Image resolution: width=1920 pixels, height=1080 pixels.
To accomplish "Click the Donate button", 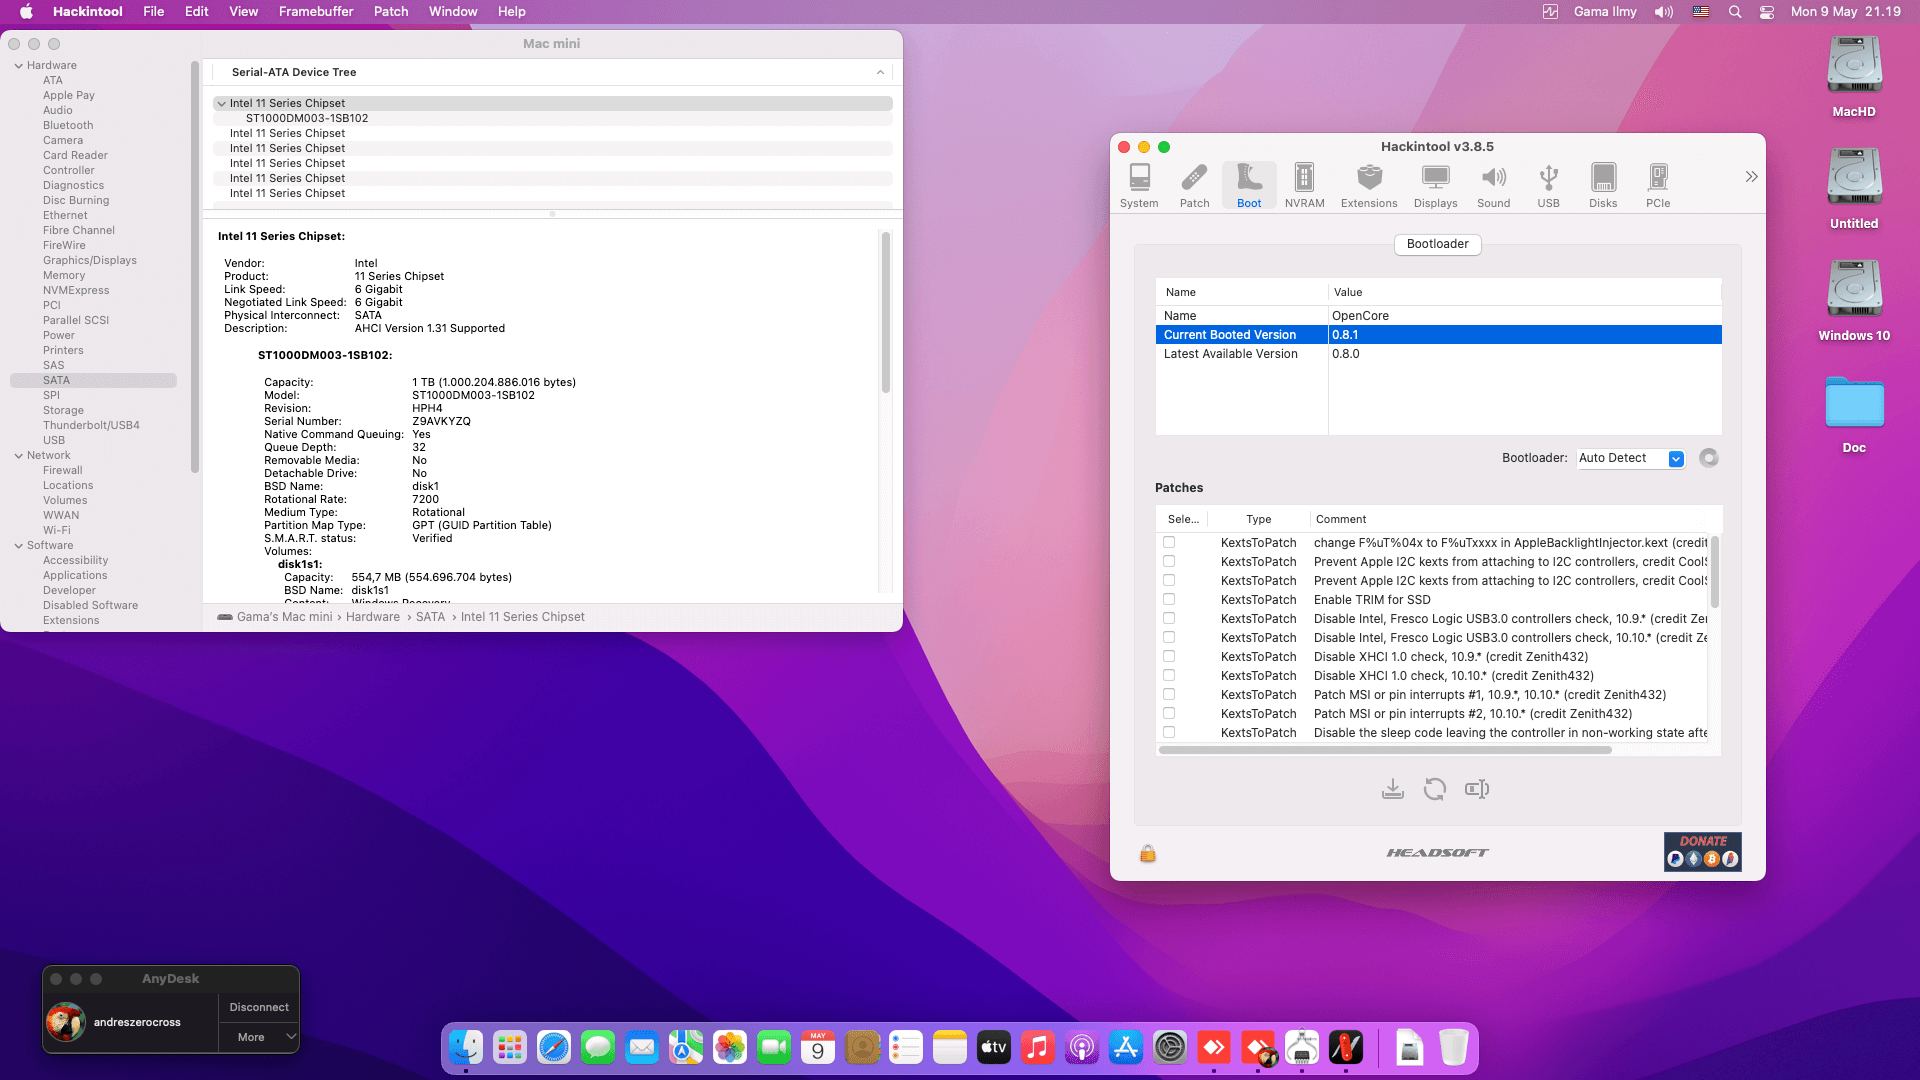I will (1702, 852).
